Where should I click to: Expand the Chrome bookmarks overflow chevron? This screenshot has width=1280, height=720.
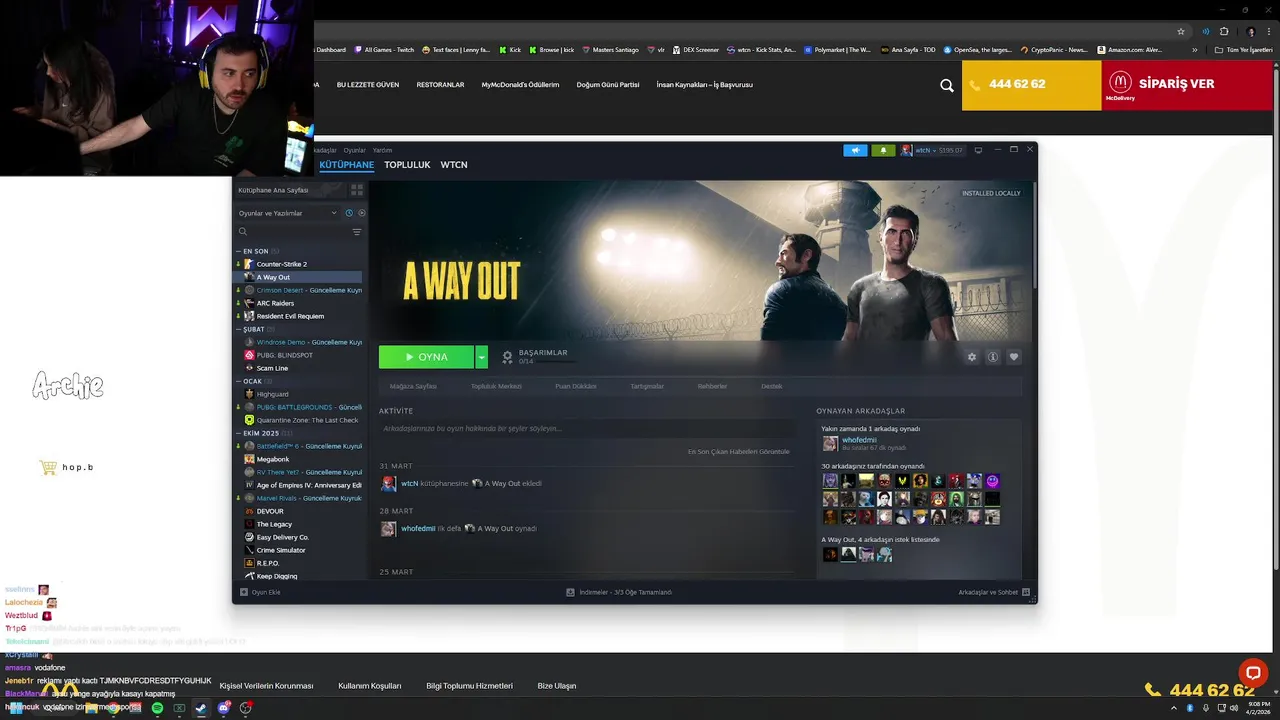1195,49
